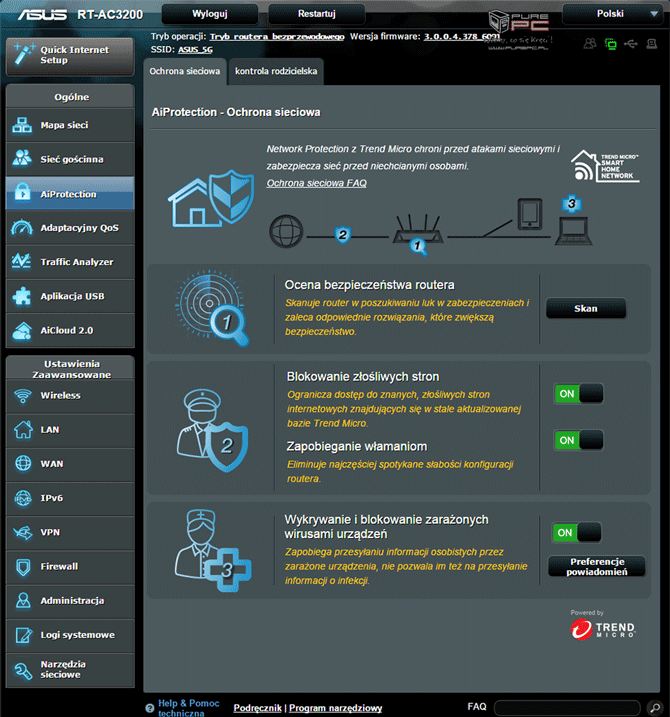Open the Podręcznik link
The width and height of the screenshot is (670, 717).
click(257, 708)
